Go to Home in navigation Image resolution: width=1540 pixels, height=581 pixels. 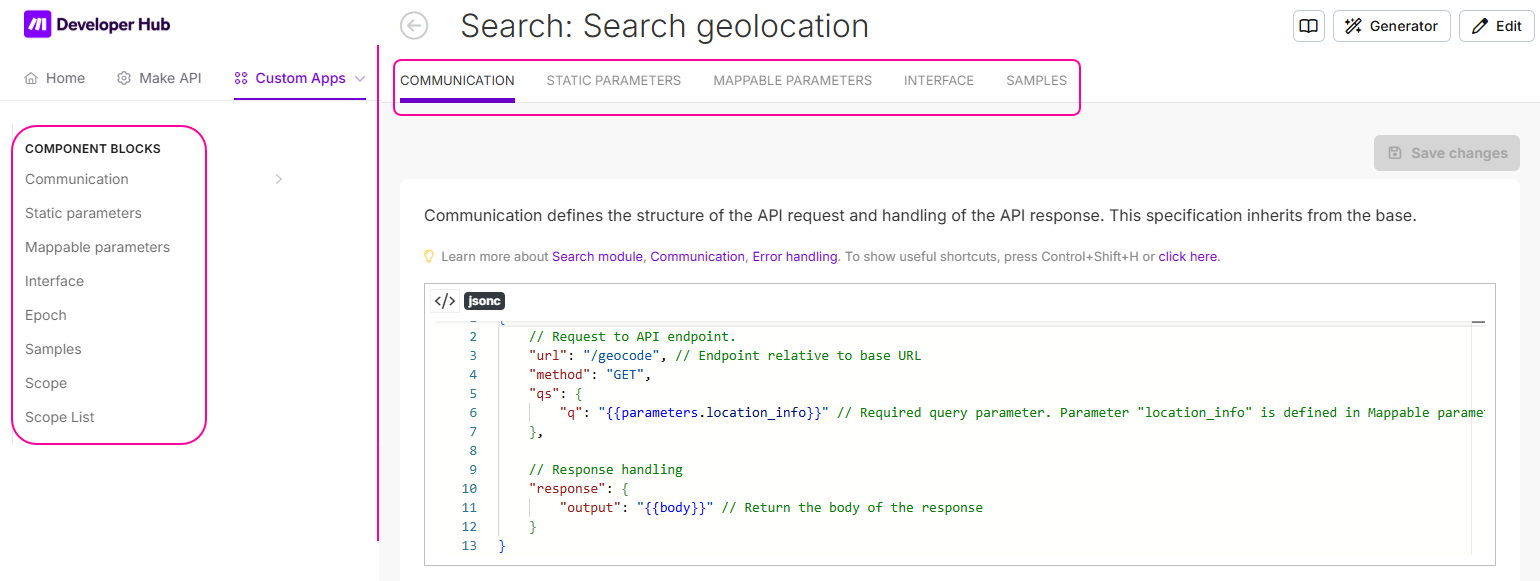tap(55, 78)
